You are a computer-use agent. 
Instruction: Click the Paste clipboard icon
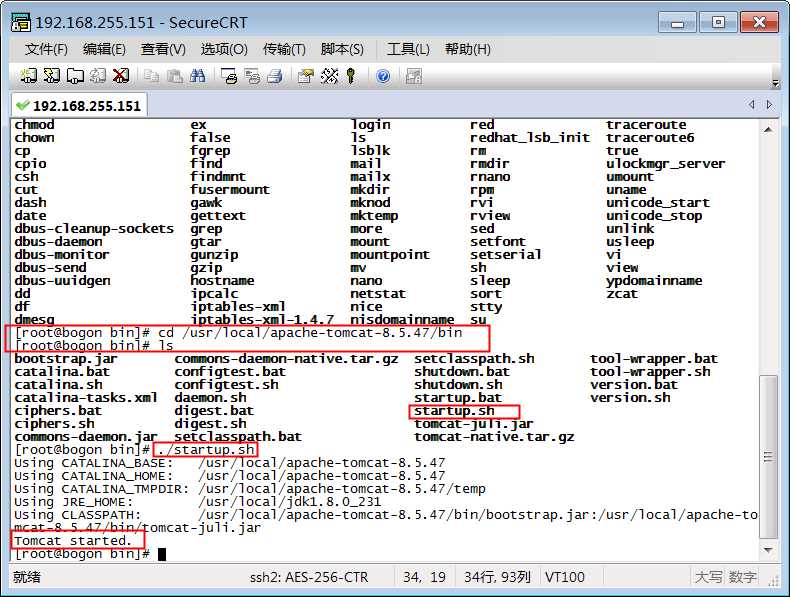(174, 76)
